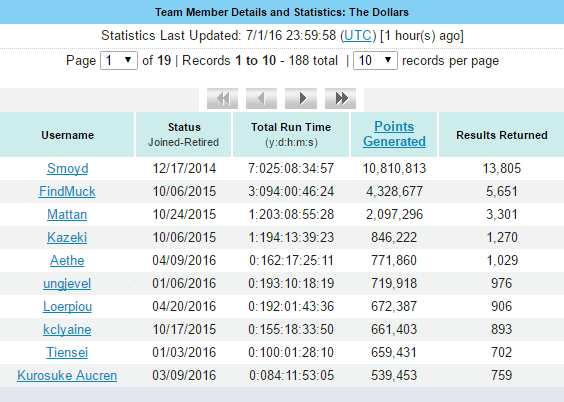Image resolution: width=564 pixels, height=402 pixels.
Task: Open Loerpiou's member link
Action: click(67, 306)
